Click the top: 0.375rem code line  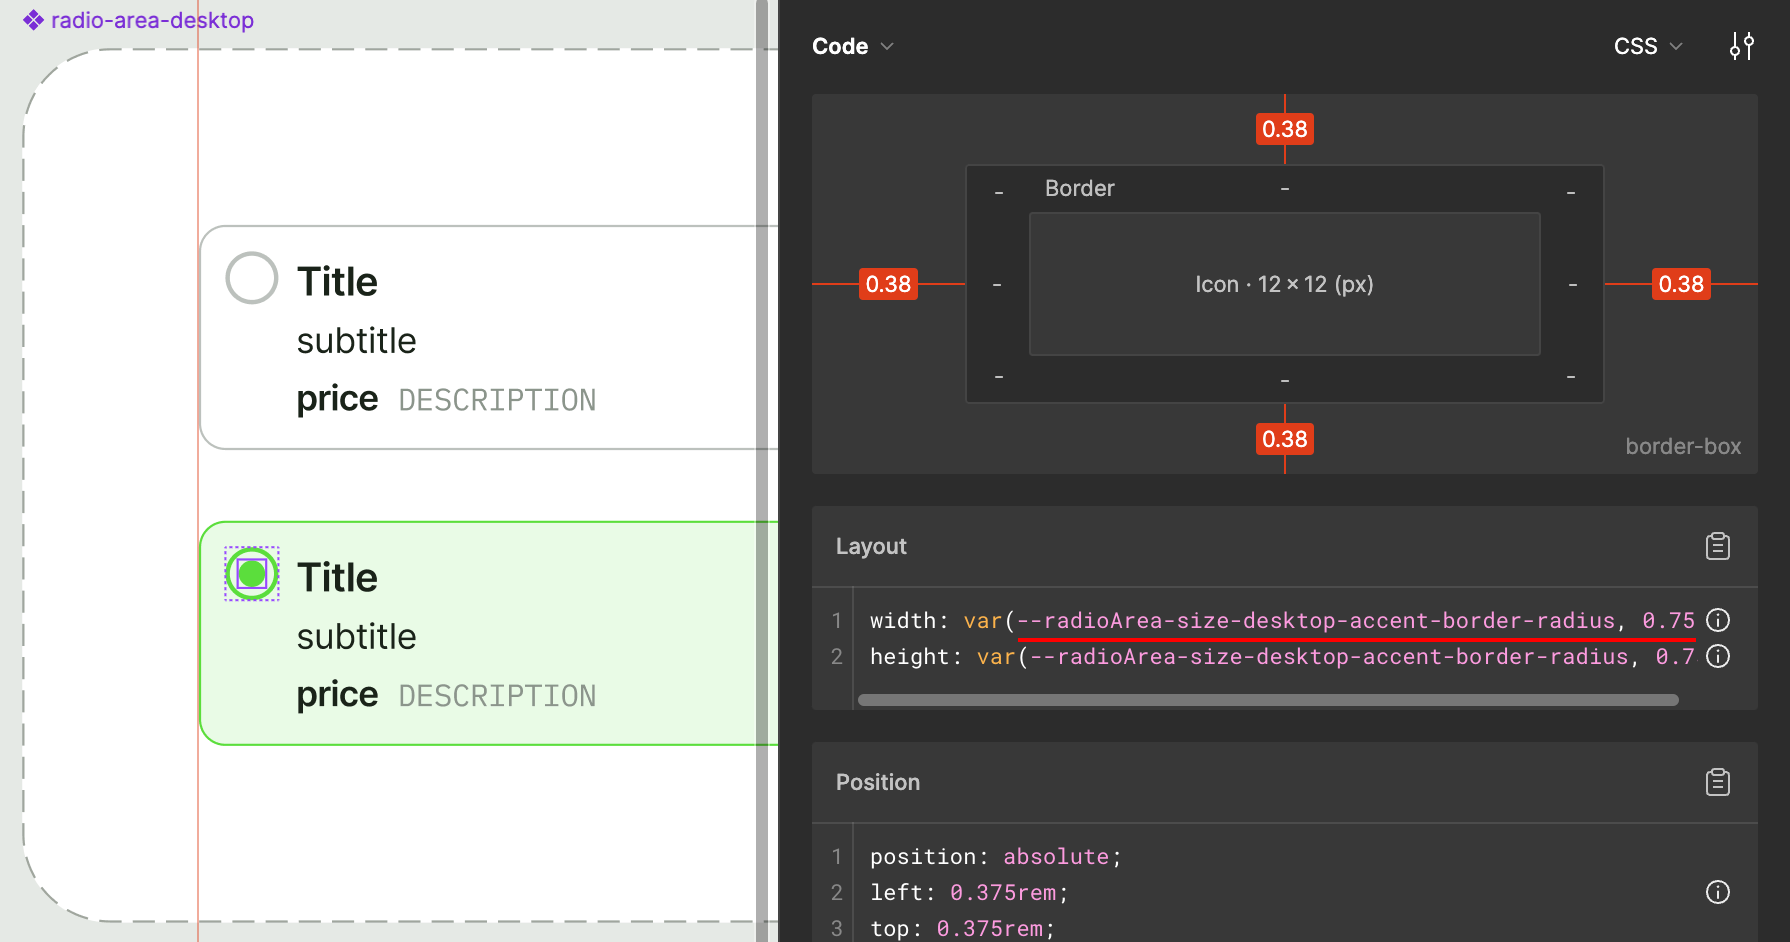click(962, 928)
